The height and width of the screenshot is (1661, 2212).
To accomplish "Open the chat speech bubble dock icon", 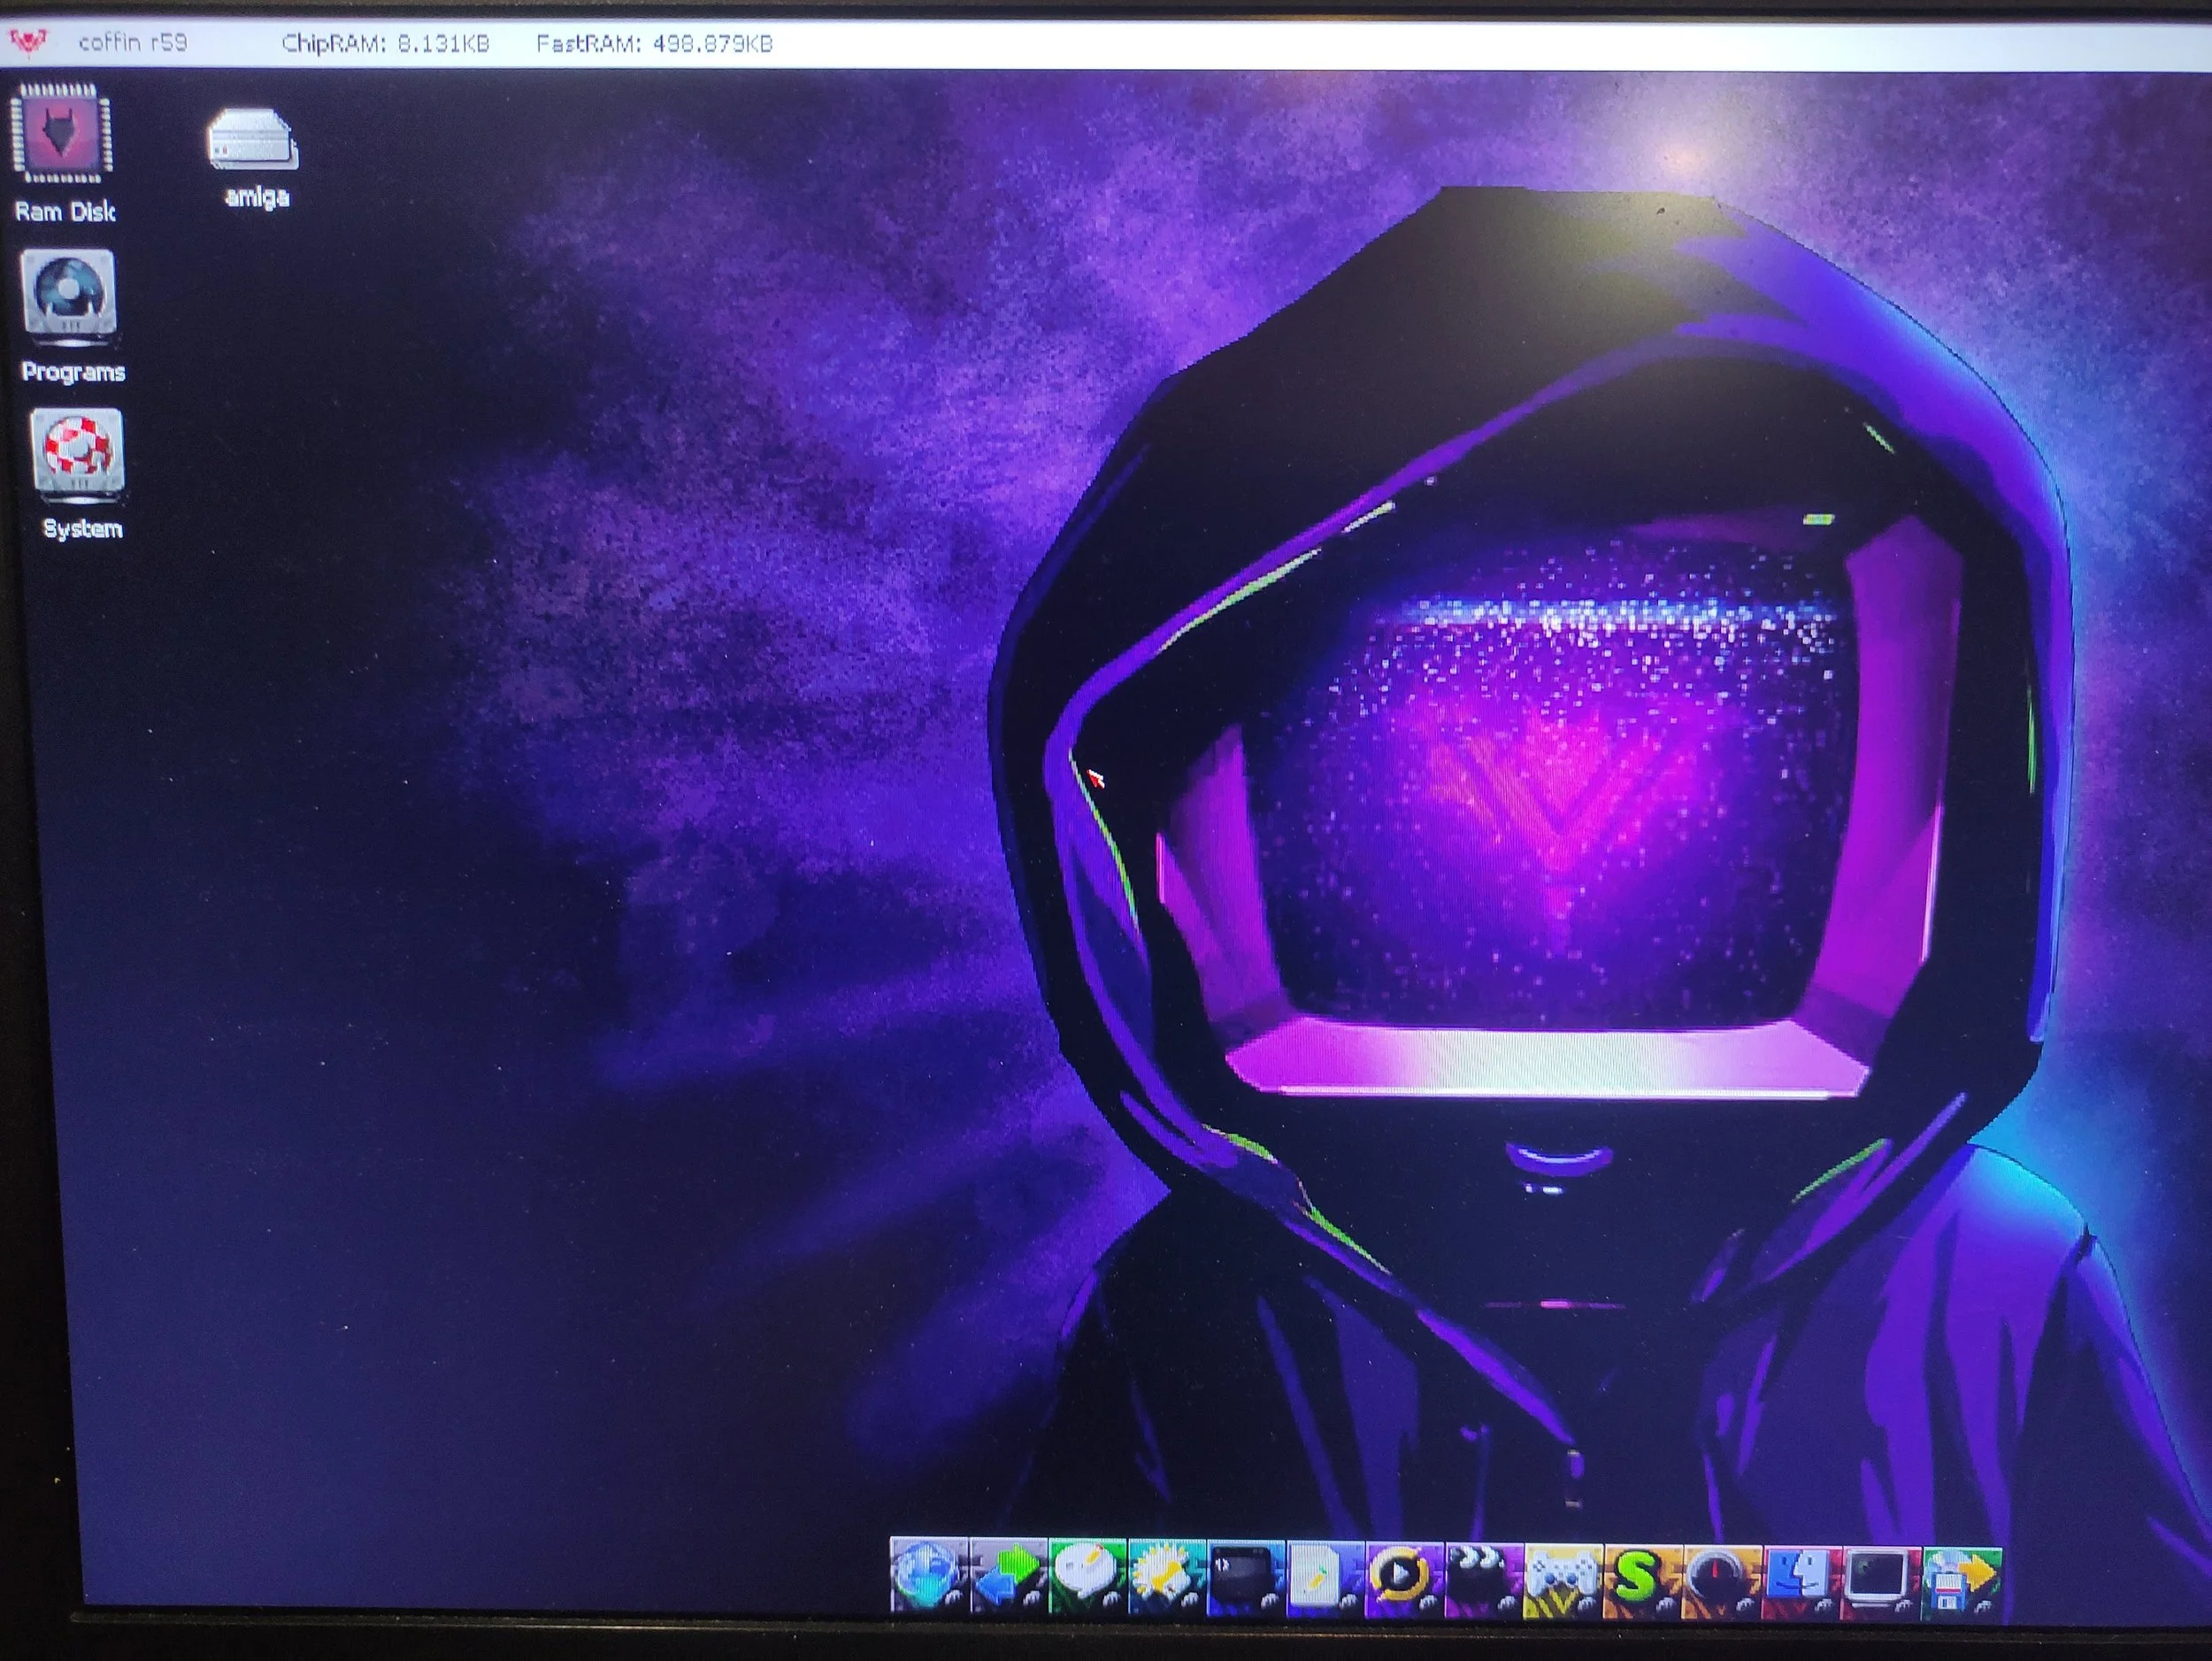I will [1088, 1576].
